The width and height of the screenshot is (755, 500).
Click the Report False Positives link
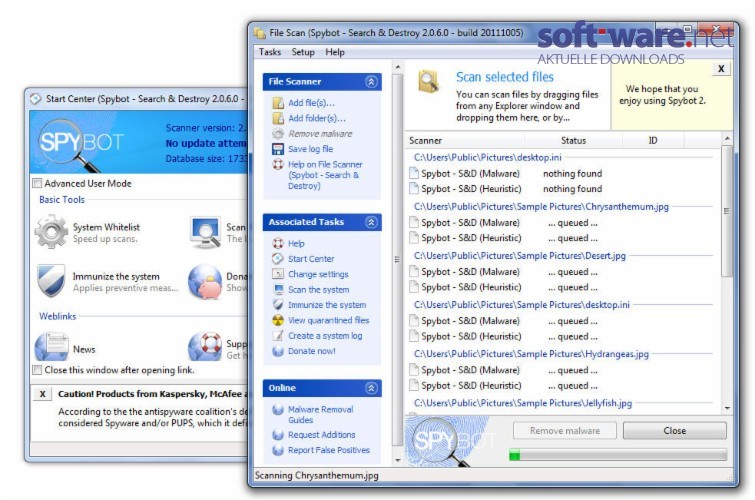[328, 450]
